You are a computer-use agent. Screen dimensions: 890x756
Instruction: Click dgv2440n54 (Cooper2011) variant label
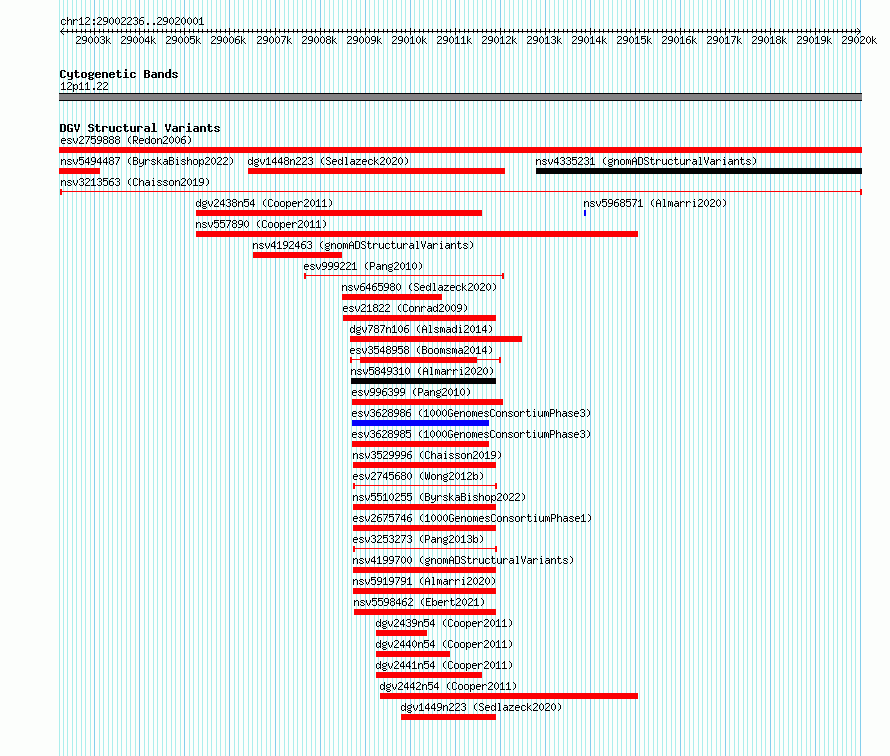(444, 644)
